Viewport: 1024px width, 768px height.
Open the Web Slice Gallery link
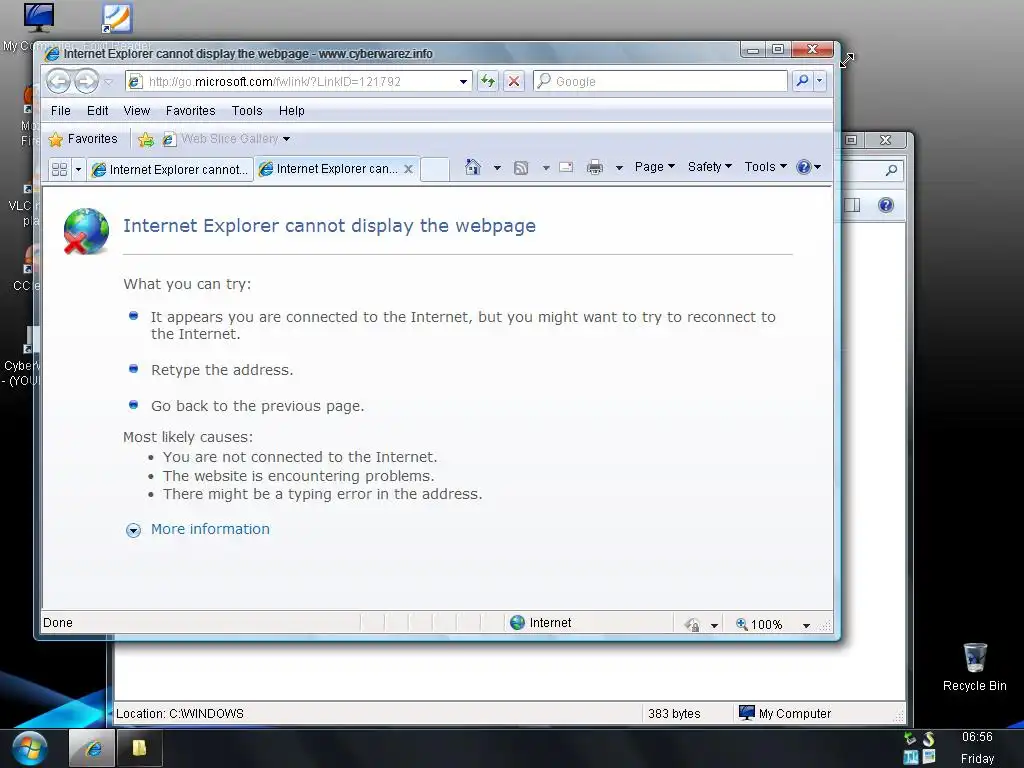click(226, 139)
